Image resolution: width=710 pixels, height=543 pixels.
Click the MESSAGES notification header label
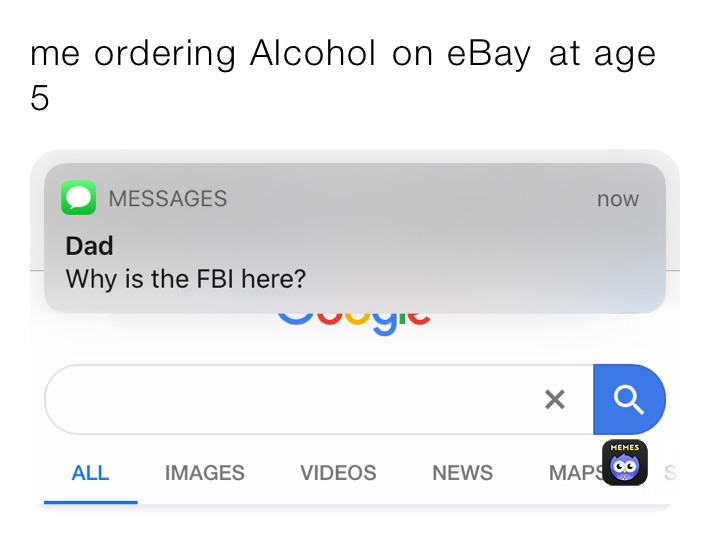[167, 199]
